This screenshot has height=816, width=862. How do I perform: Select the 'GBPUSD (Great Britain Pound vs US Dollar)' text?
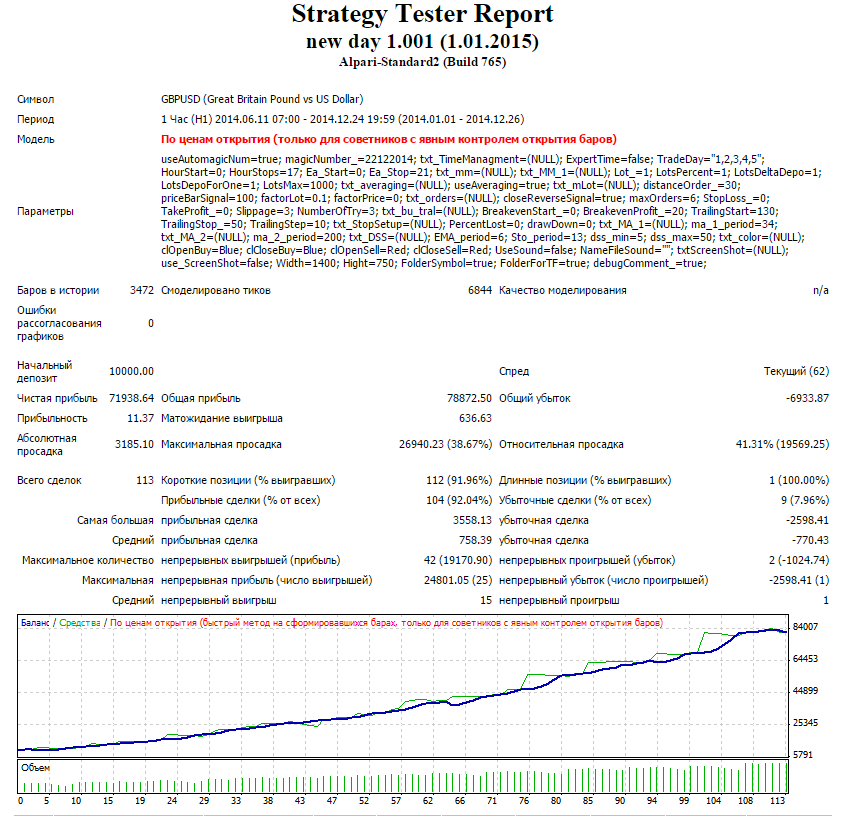tap(262, 100)
